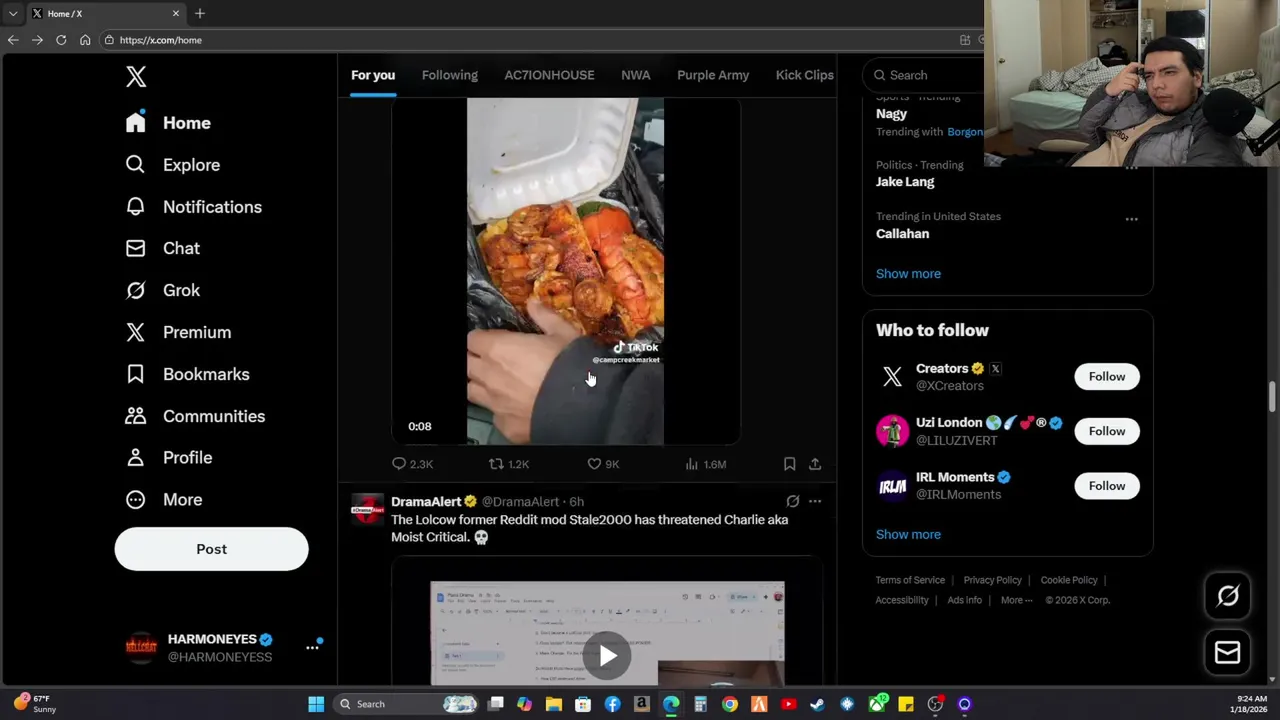
Task: View analytics showing 1.6M views
Action: tap(705, 464)
